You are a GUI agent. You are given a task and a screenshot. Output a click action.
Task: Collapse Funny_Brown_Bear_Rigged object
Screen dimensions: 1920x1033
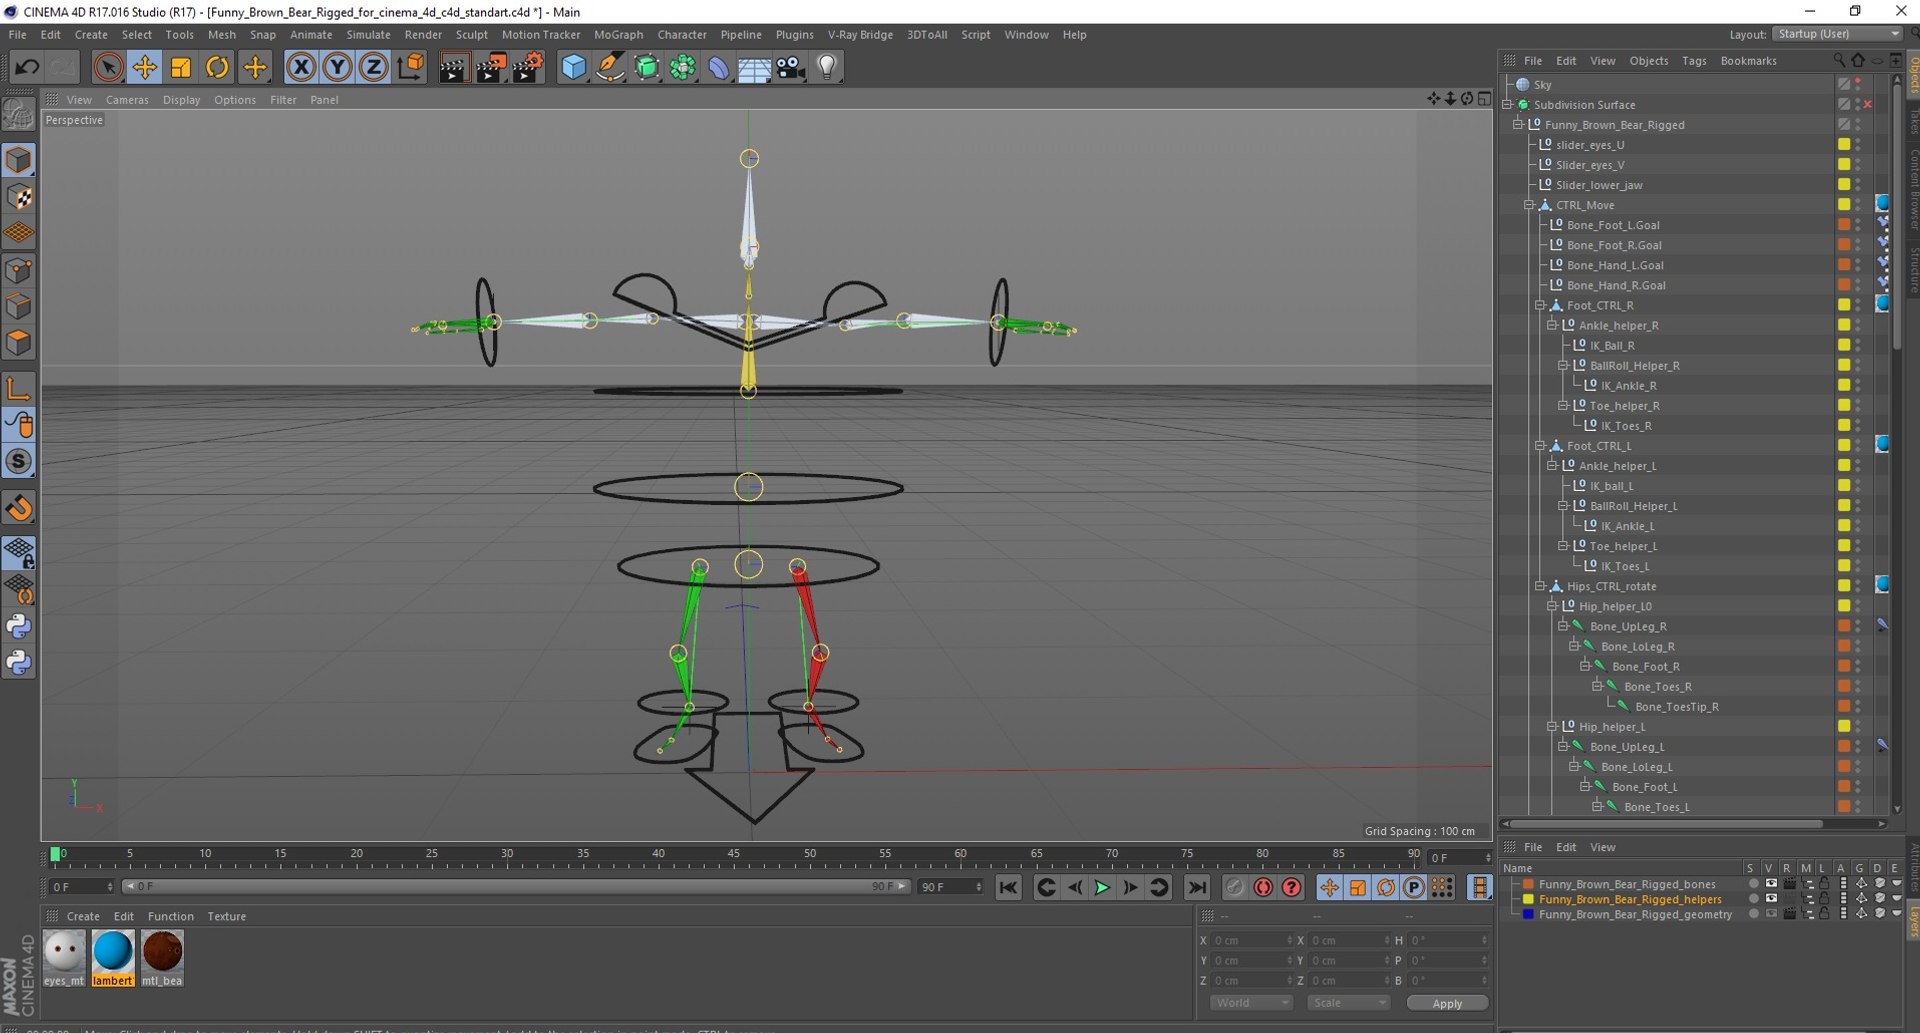tap(1518, 125)
